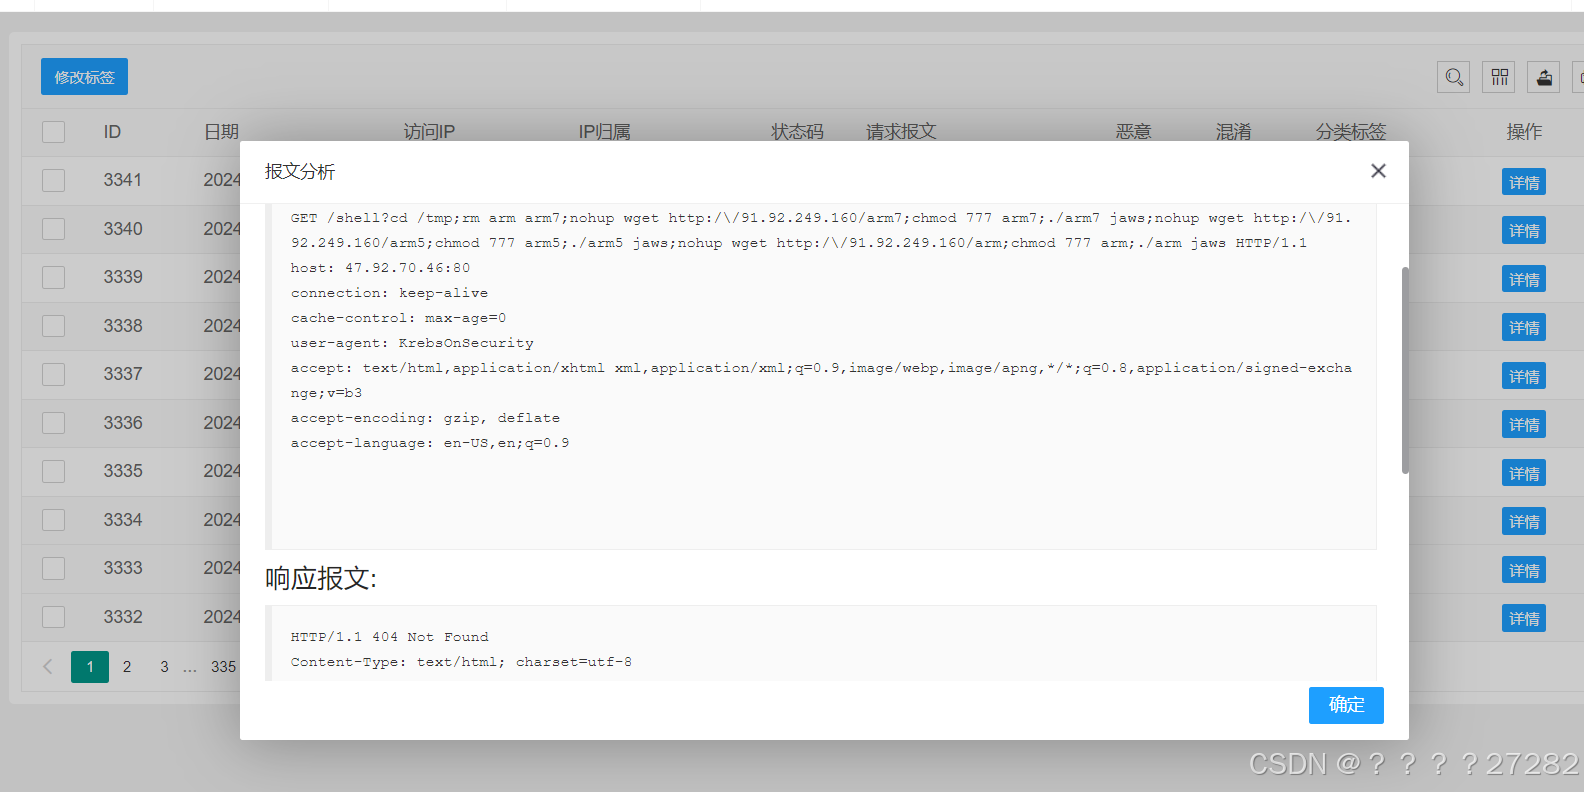Click the accept-encoding: gzip, deflate line

425,418
